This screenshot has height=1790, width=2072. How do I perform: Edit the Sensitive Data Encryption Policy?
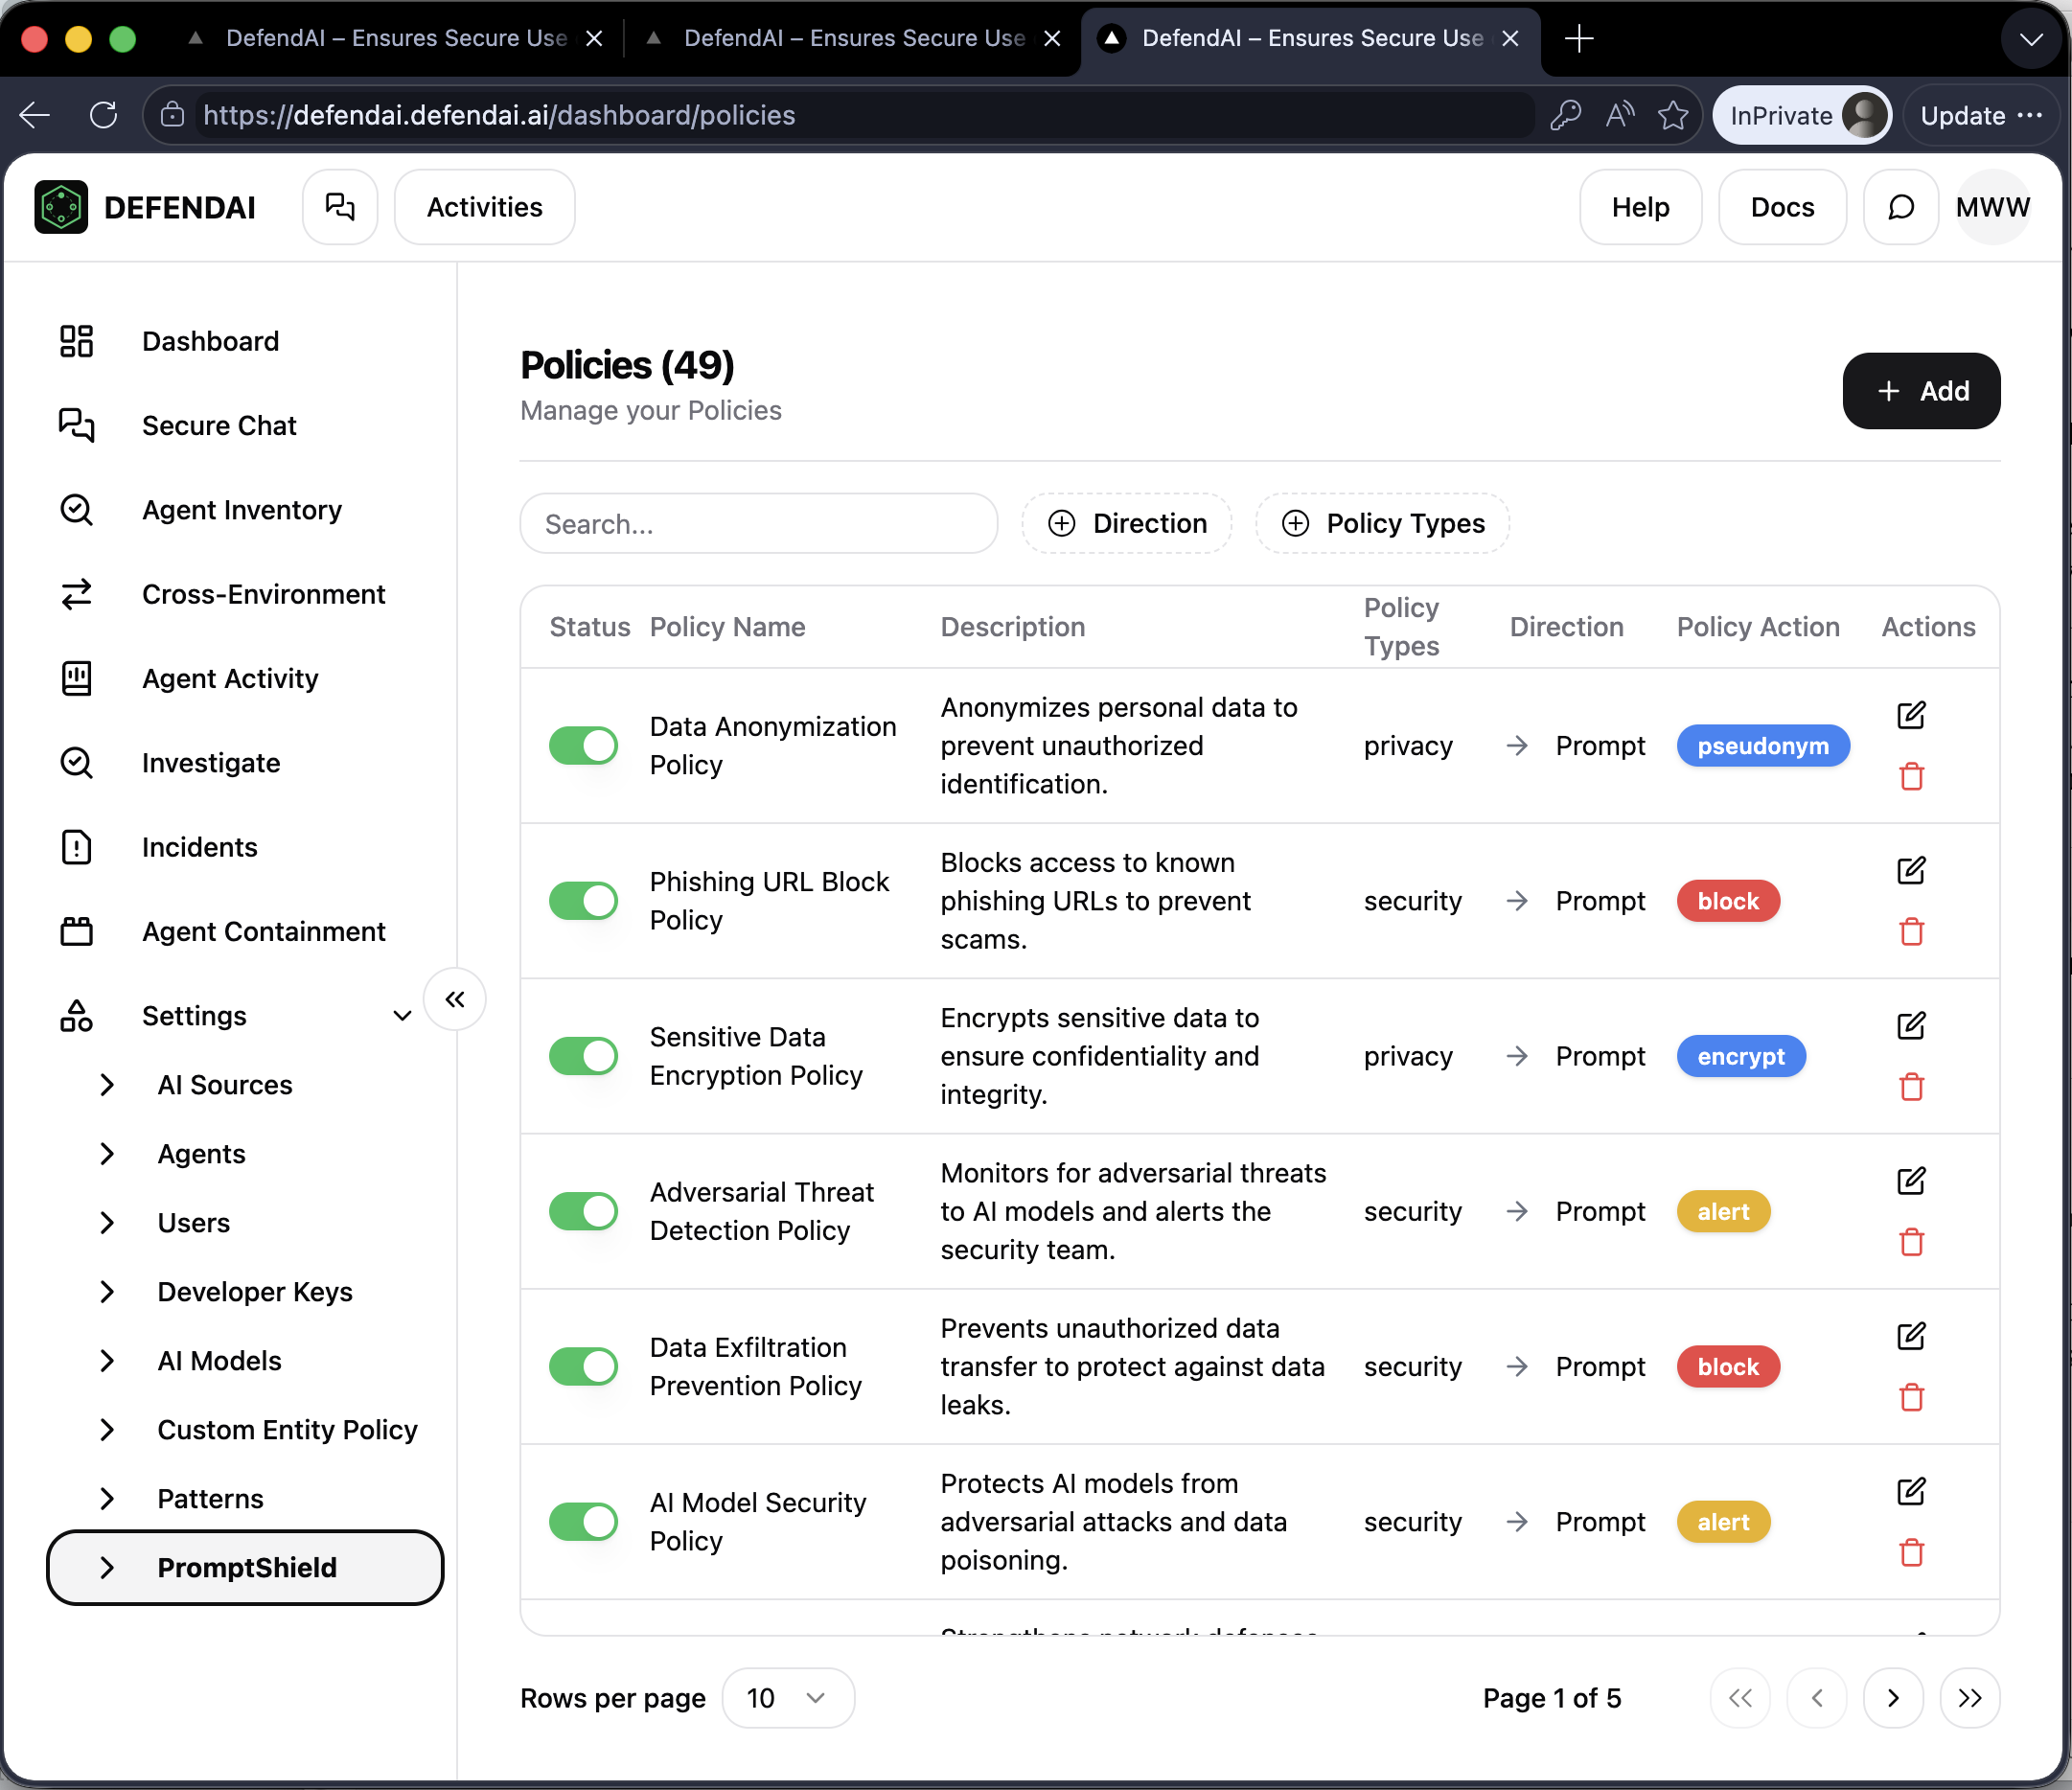1911,1025
